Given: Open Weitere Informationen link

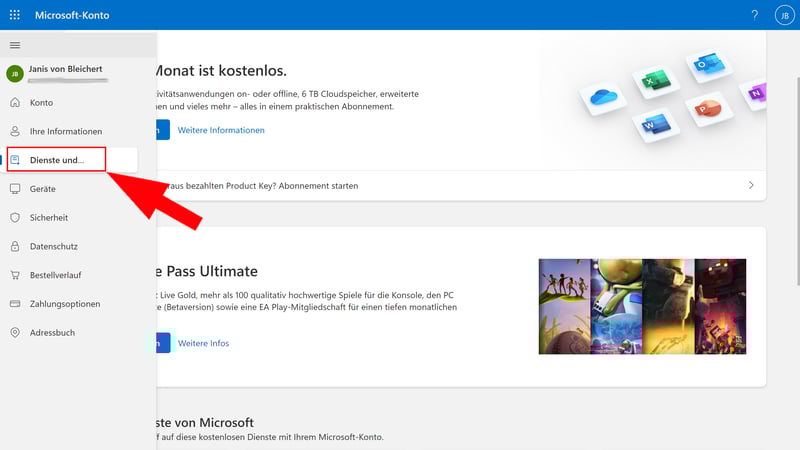Looking at the screenshot, I should click(x=221, y=130).
